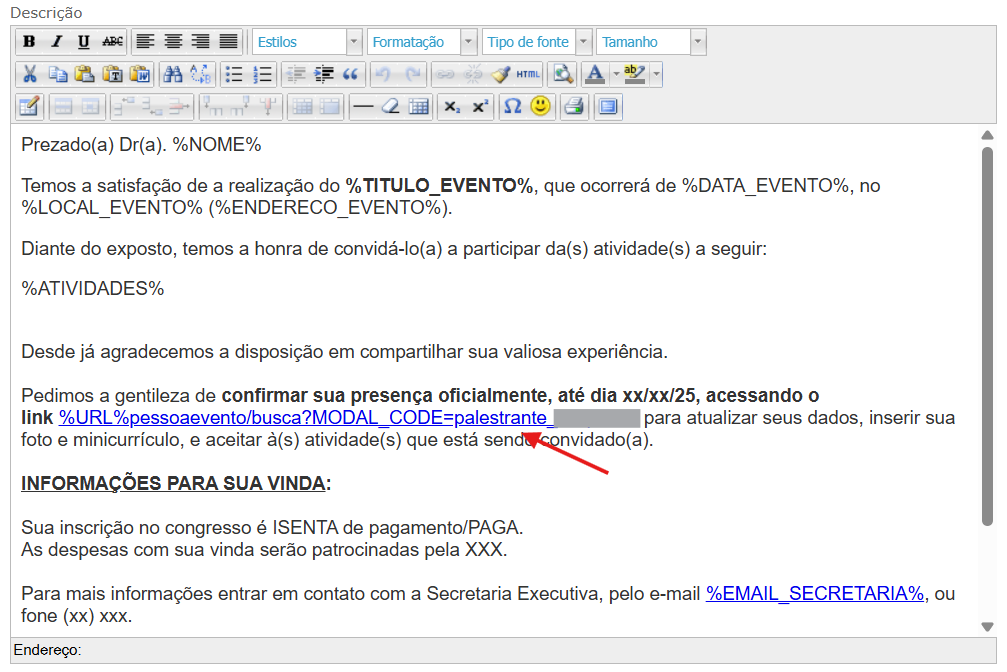Align text to the right
The height and width of the screenshot is (672, 1007).
pyautogui.click(x=200, y=42)
